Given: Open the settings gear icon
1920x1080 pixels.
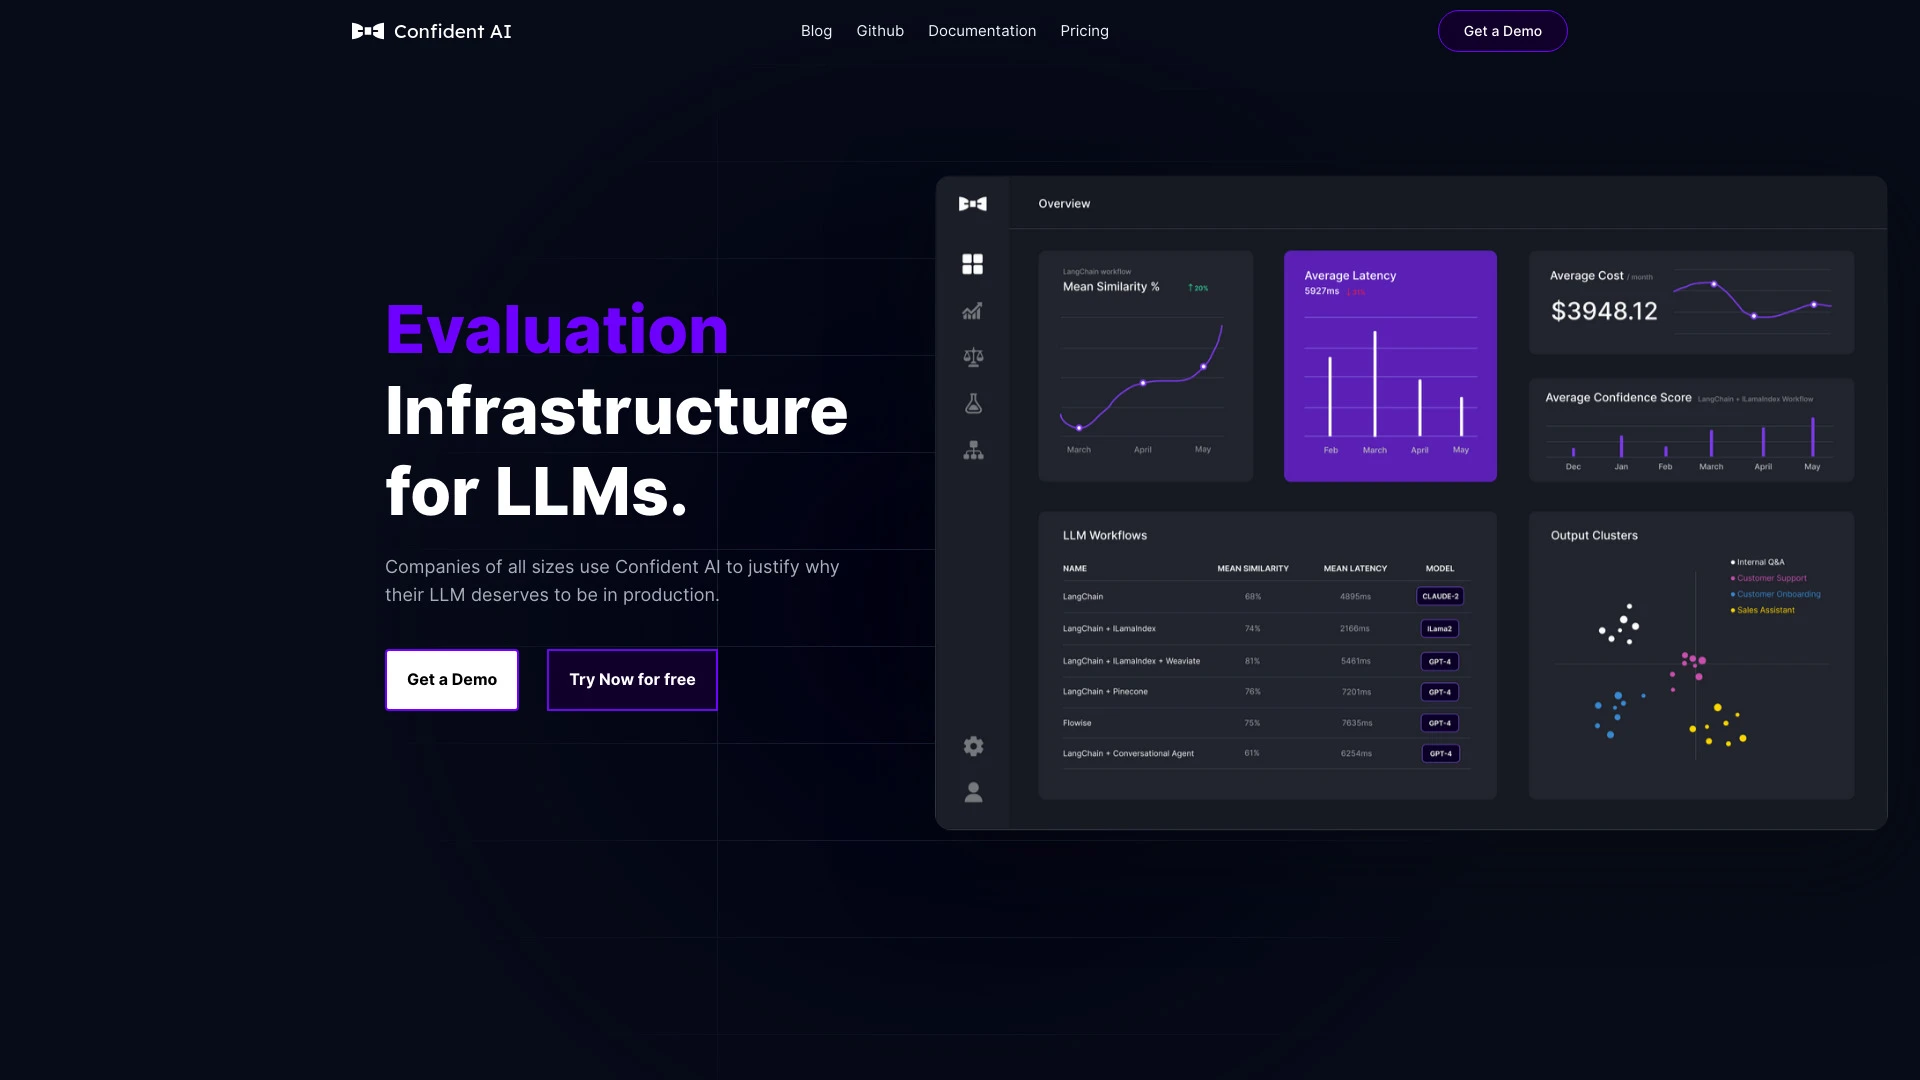Looking at the screenshot, I should pyautogui.click(x=973, y=746).
